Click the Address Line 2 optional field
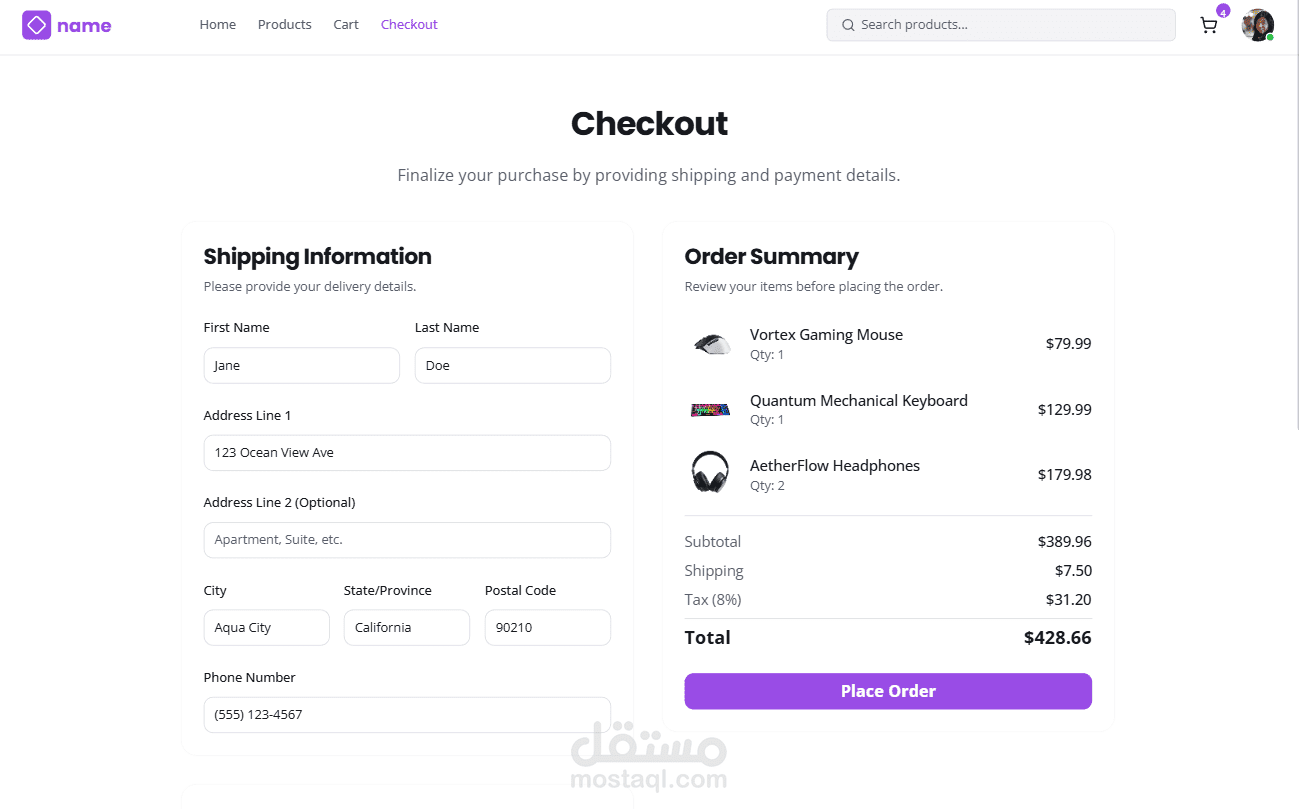The height and width of the screenshot is (809, 1299). [x=407, y=540]
